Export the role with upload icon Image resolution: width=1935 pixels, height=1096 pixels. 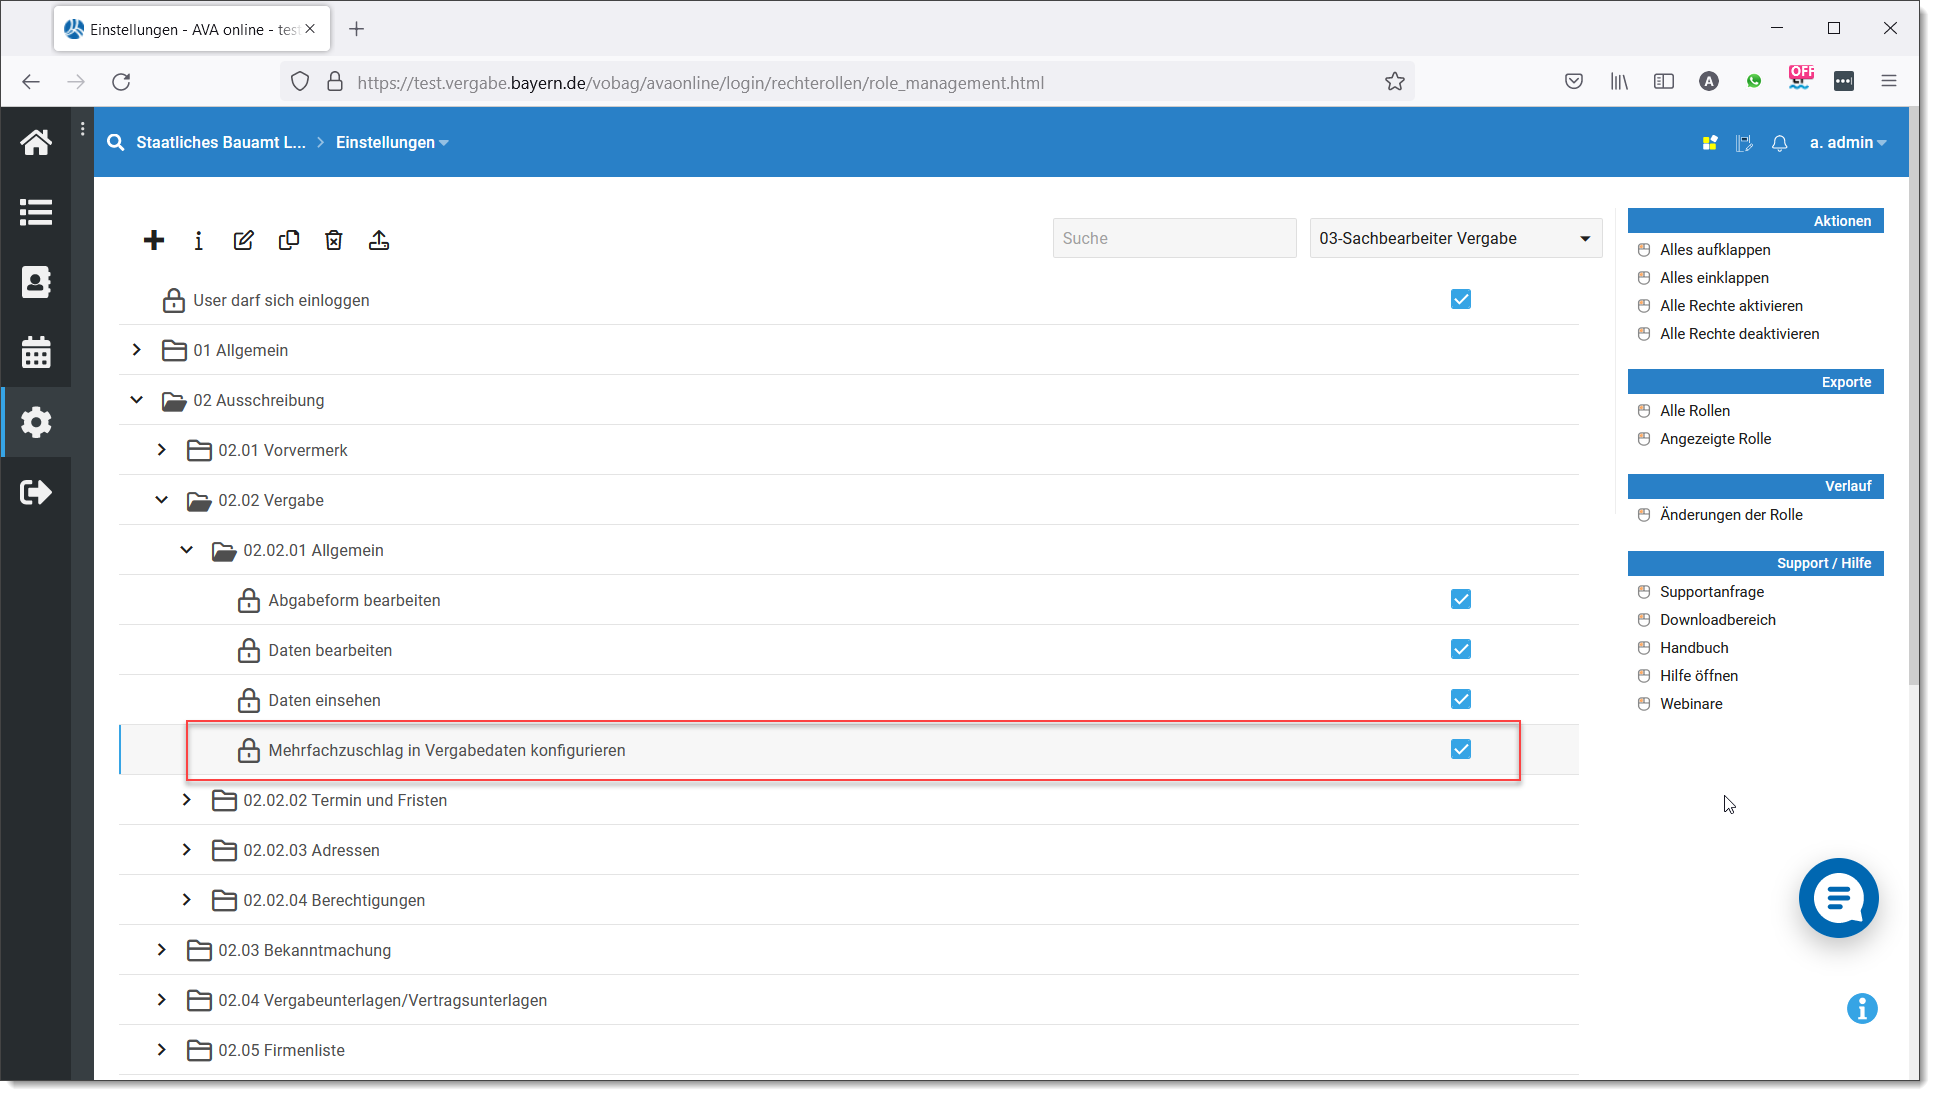[379, 240]
